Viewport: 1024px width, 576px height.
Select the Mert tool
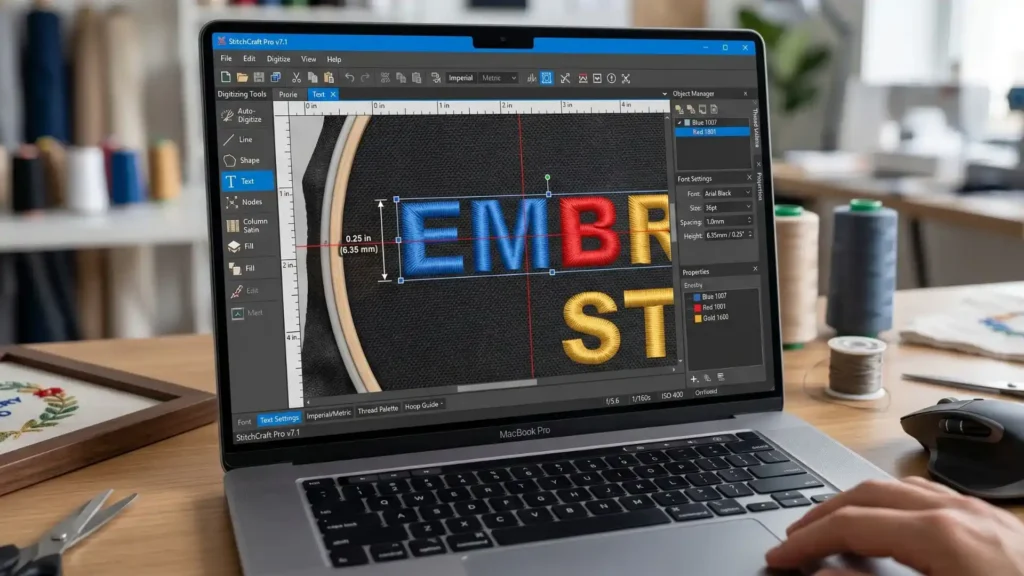(248, 313)
